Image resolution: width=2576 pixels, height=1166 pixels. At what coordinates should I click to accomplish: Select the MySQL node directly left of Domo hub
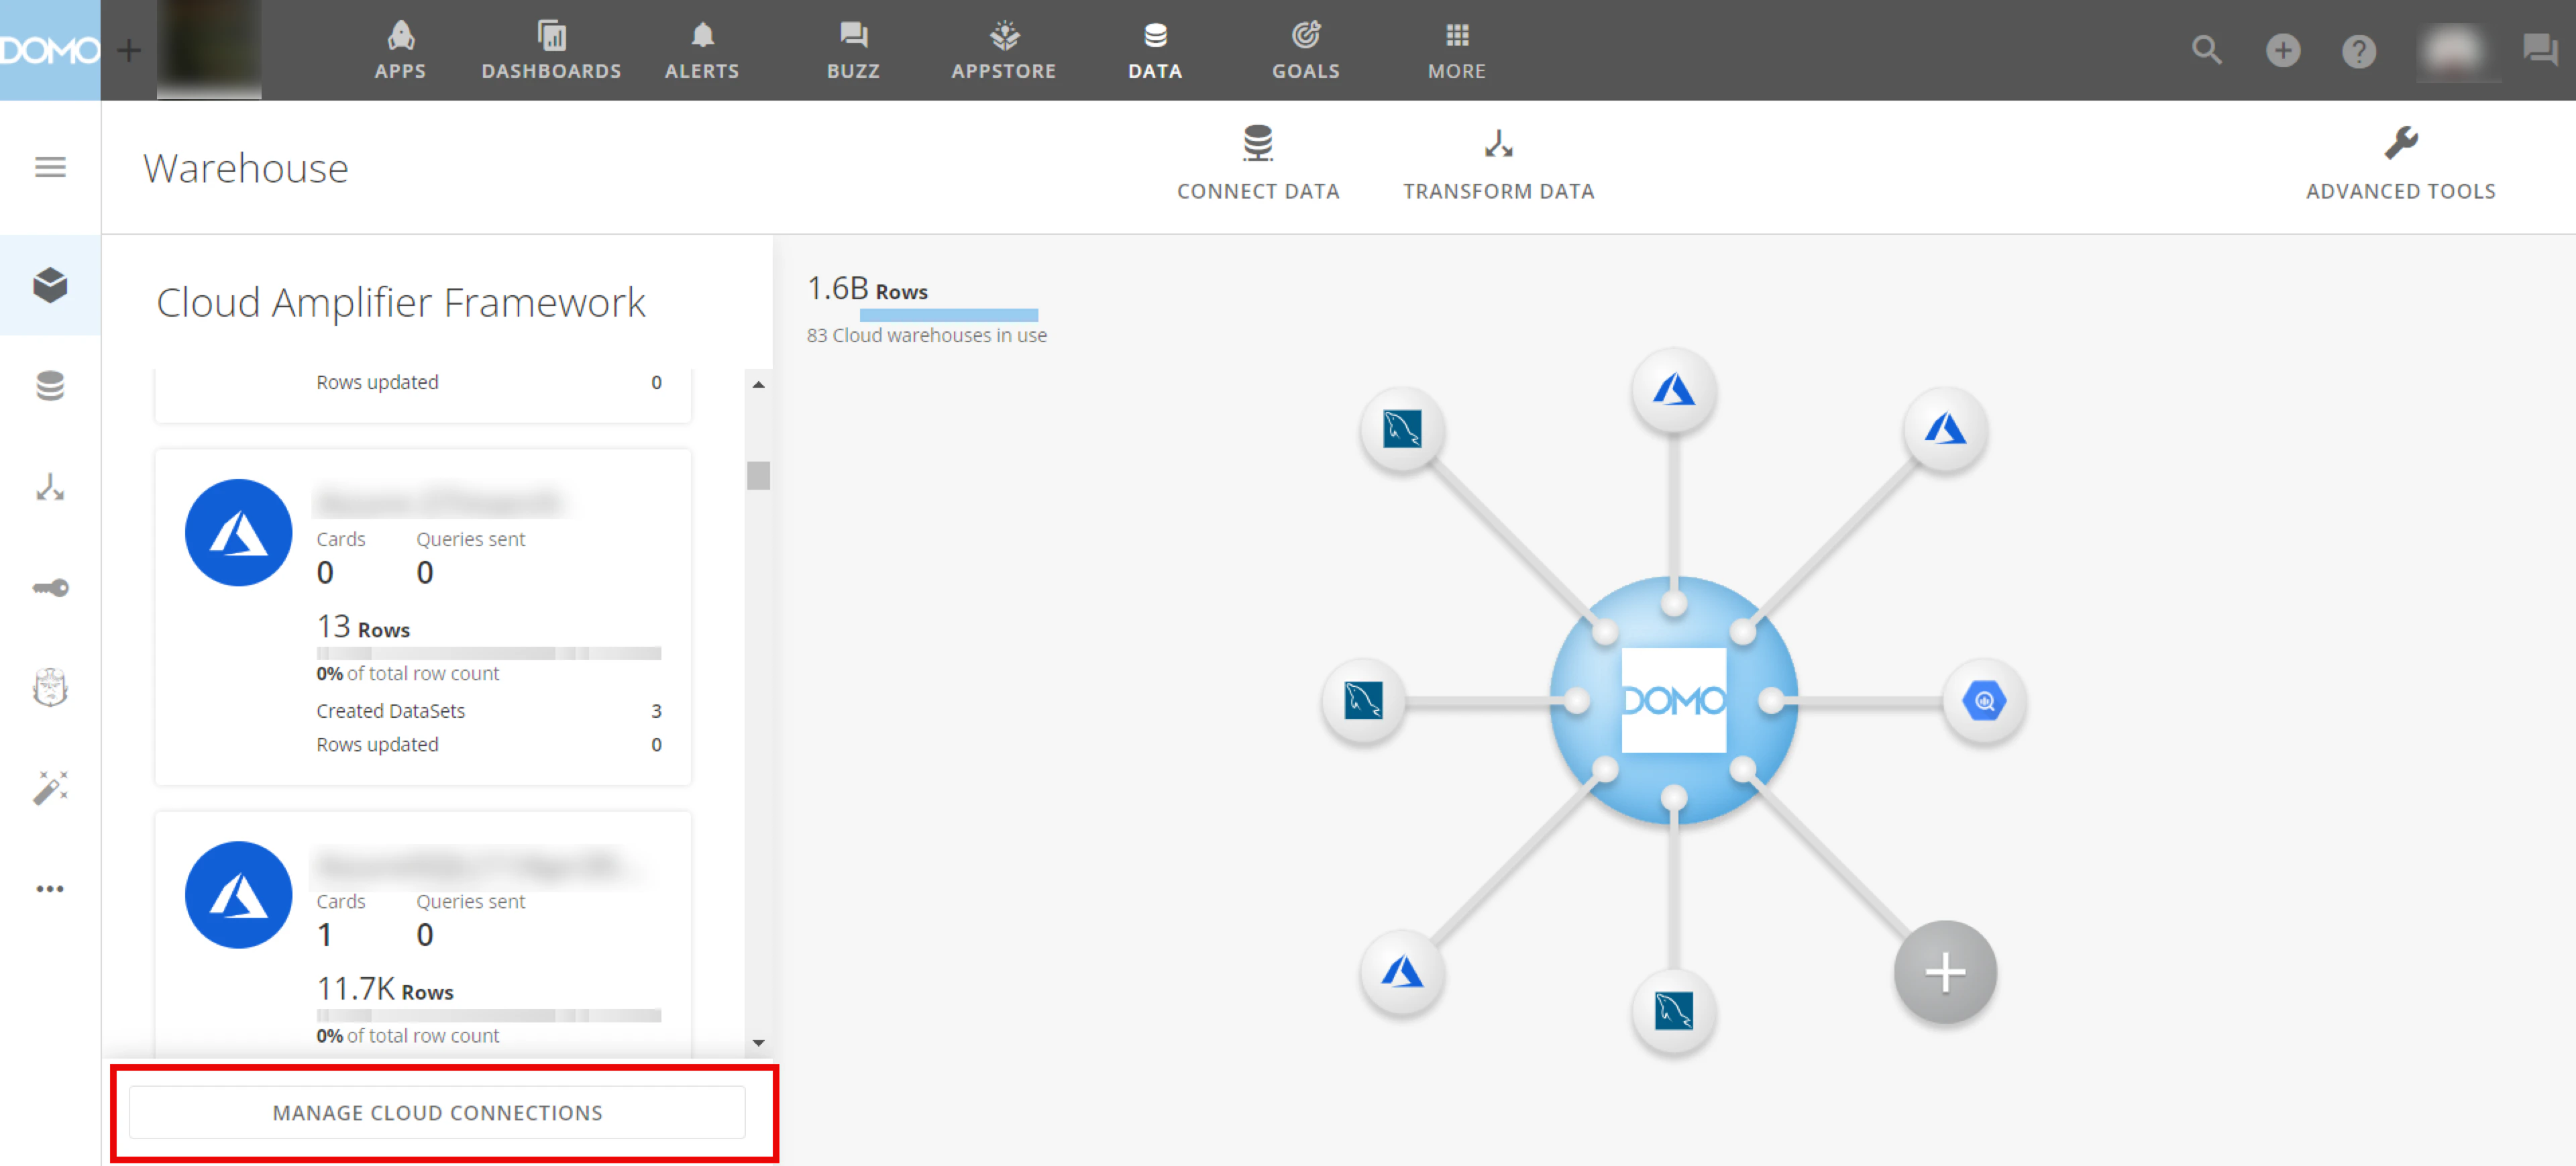(1363, 700)
